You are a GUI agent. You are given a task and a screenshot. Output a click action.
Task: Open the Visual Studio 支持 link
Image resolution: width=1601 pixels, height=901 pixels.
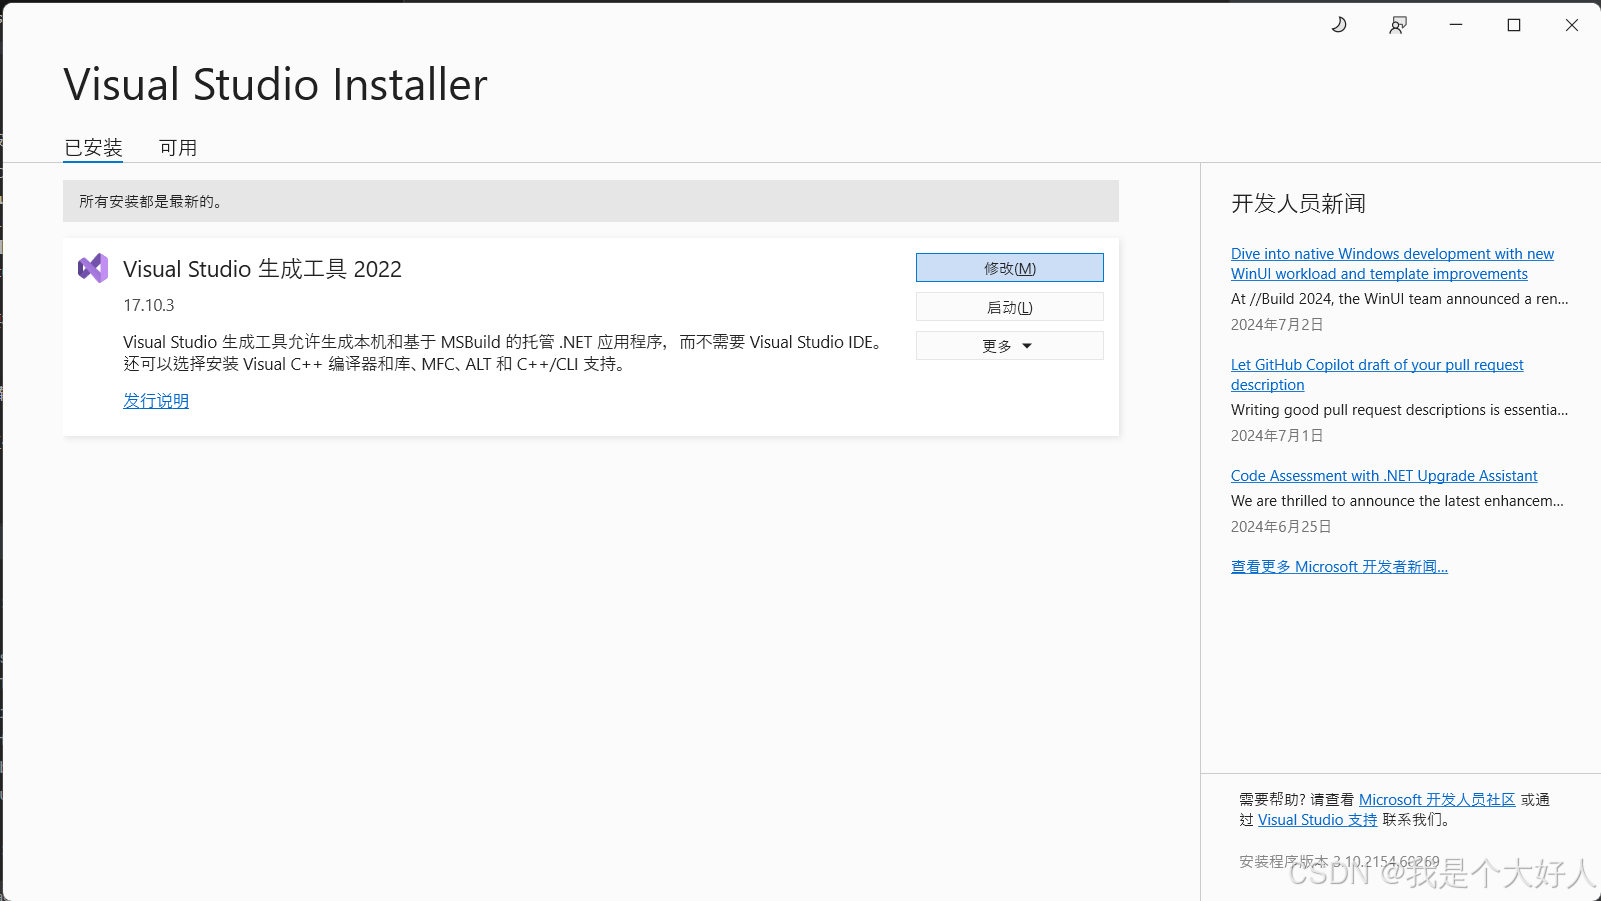coord(1317,820)
